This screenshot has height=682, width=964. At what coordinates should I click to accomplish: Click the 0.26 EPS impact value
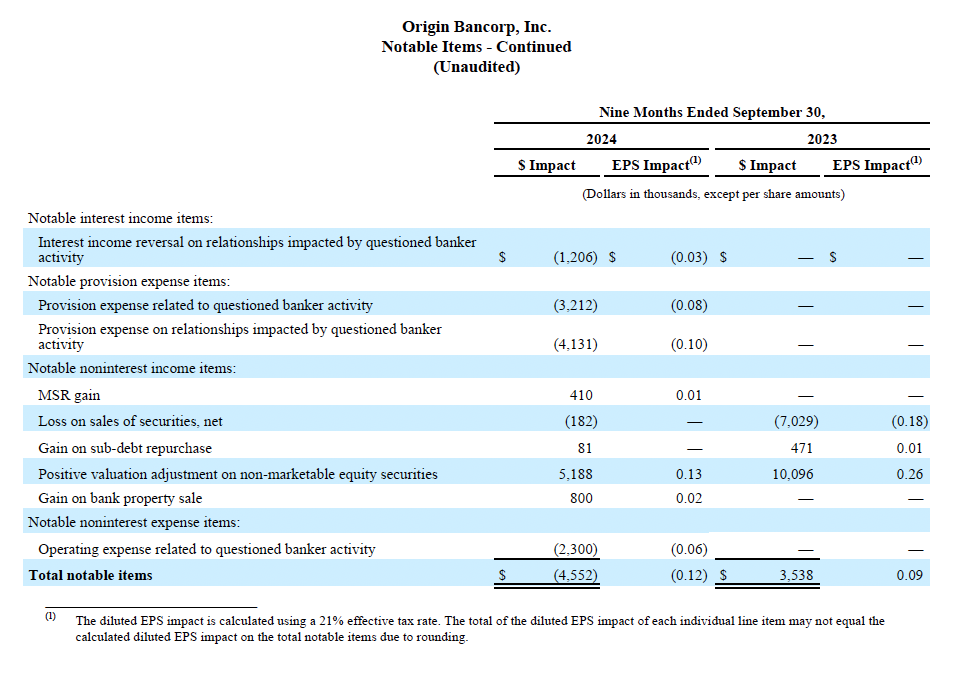pos(909,474)
